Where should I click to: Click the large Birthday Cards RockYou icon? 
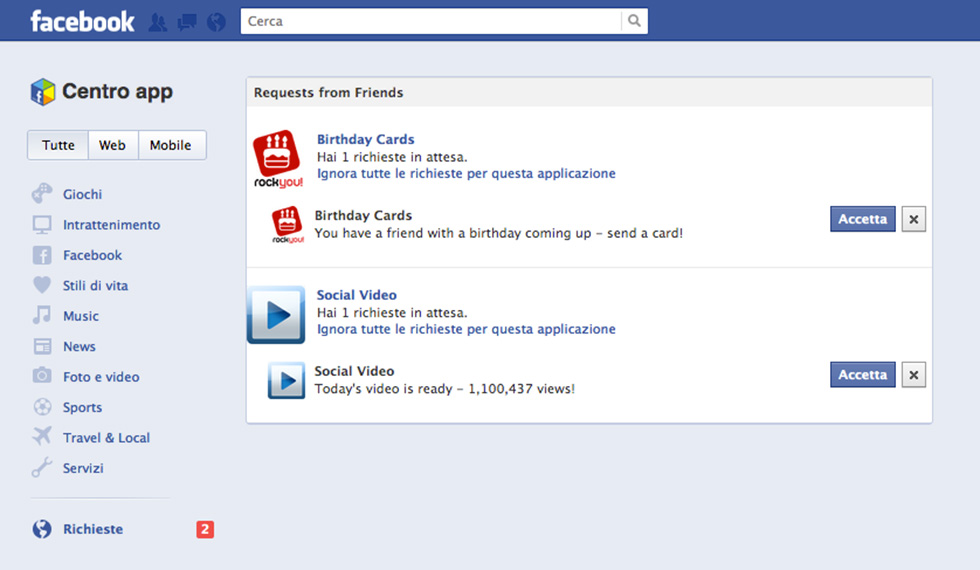click(x=277, y=159)
